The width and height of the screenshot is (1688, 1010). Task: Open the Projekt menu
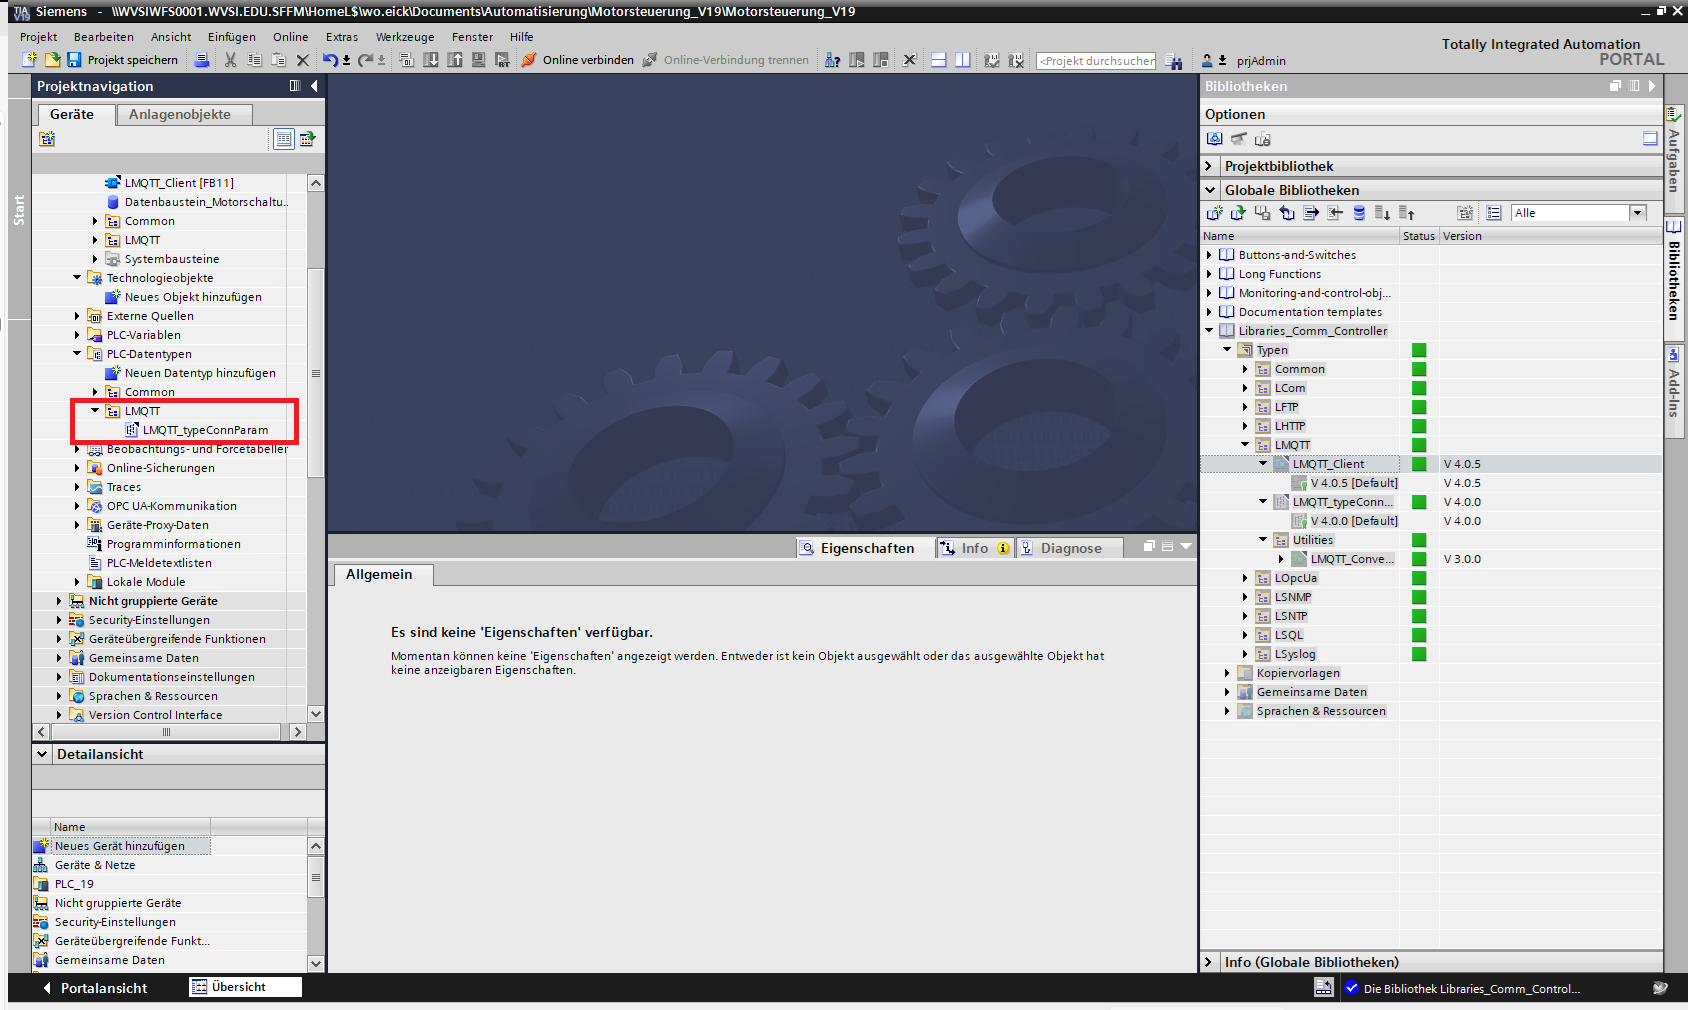[38, 37]
